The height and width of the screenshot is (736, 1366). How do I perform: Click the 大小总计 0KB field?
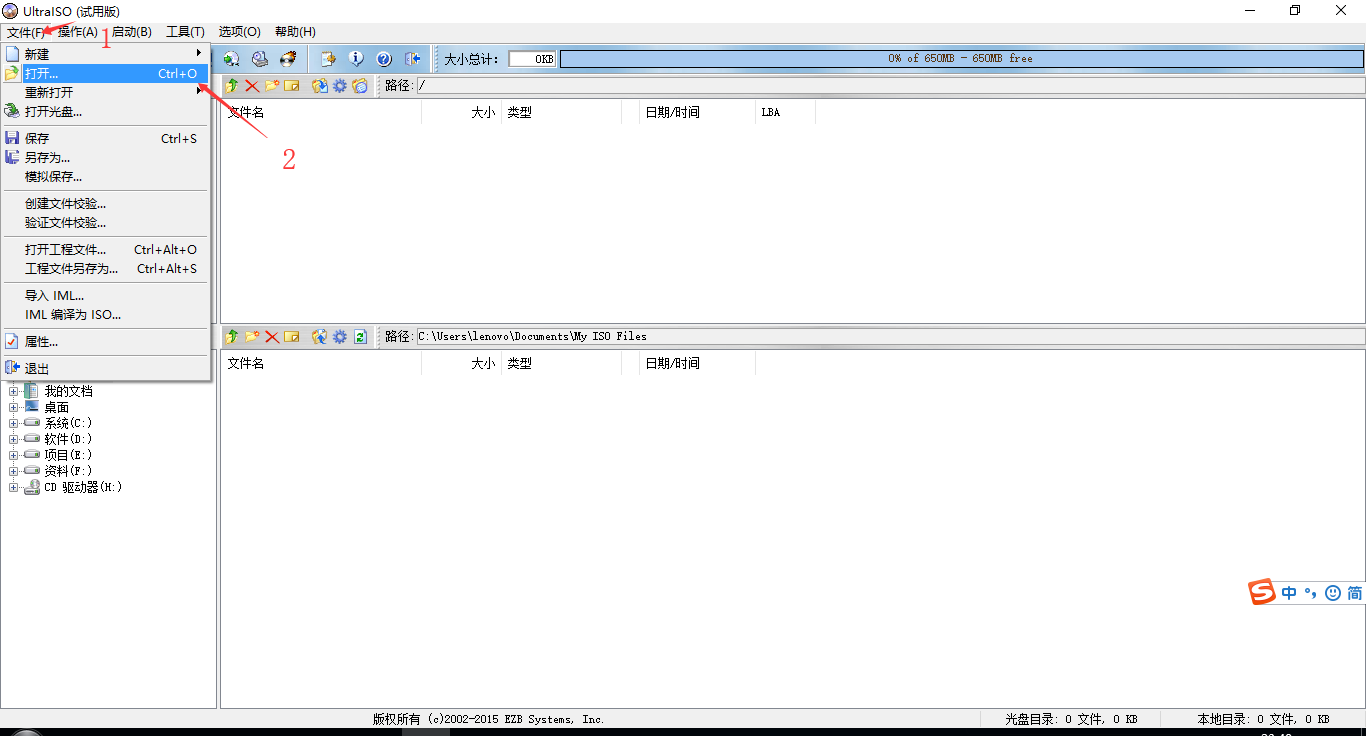point(532,59)
